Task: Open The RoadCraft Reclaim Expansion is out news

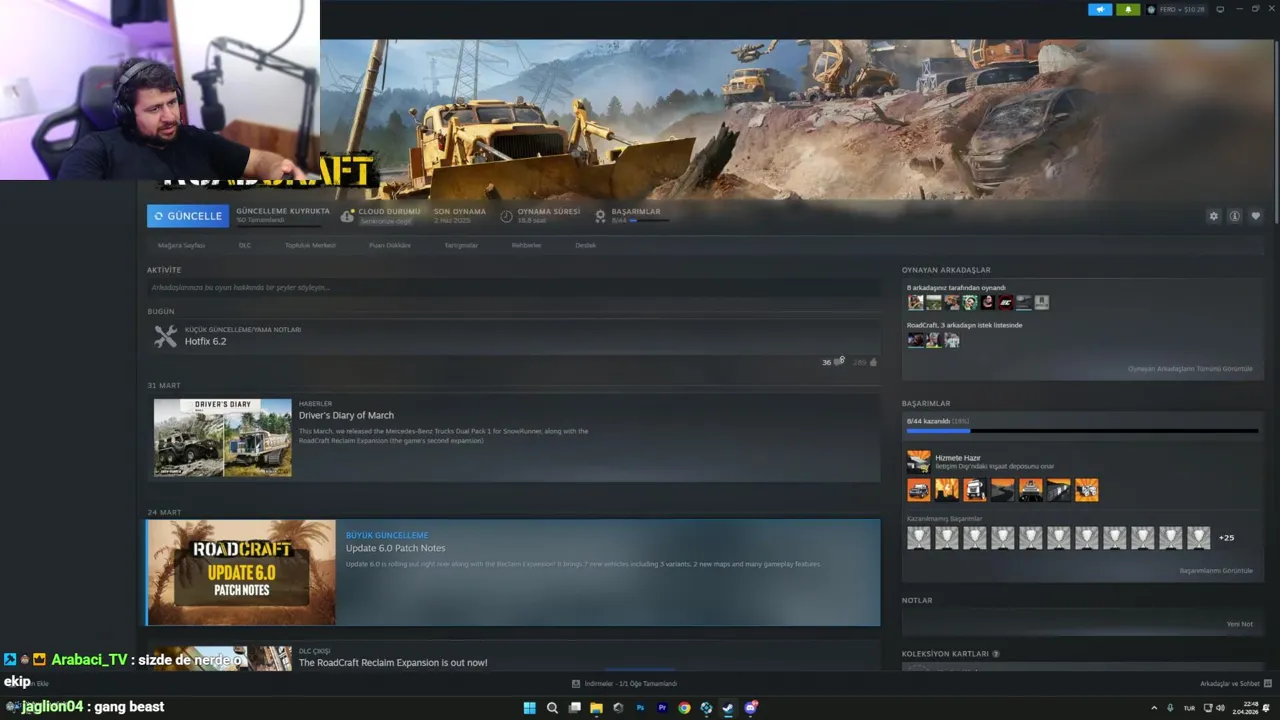Action: point(393,663)
